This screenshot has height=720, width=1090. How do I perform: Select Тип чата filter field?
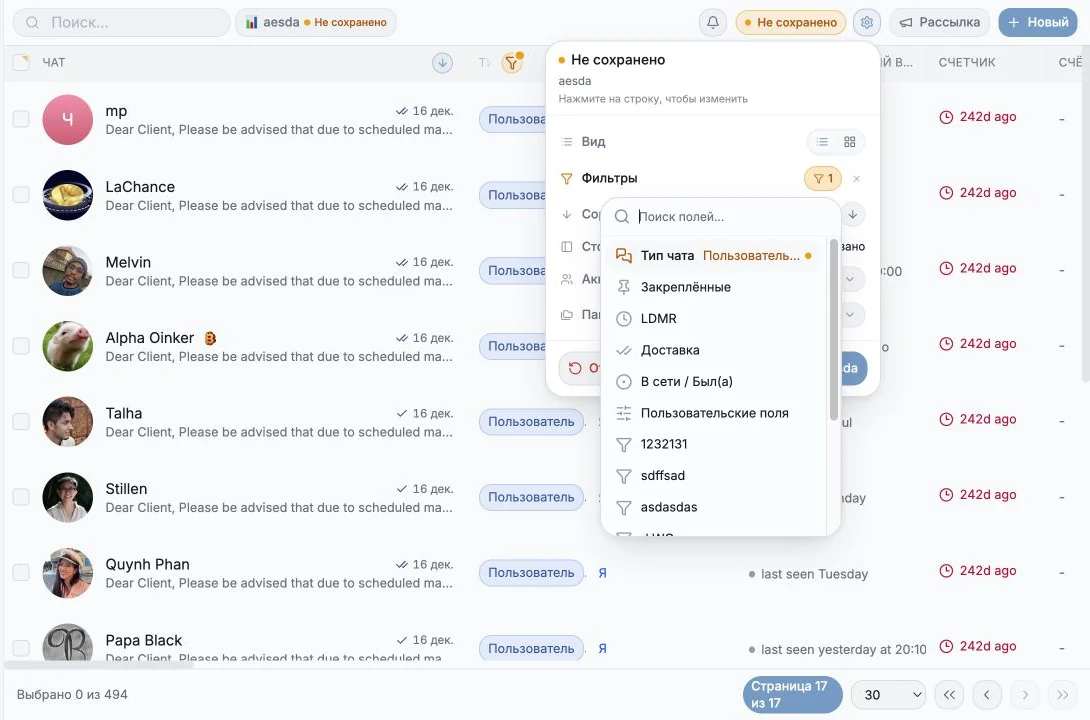(714, 256)
